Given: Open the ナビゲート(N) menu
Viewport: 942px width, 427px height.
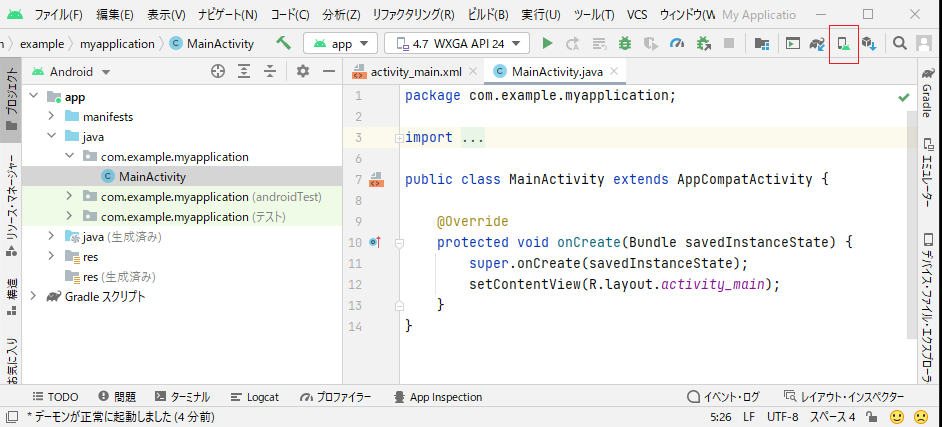Looking at the screenshot, I should pos(228,14).
